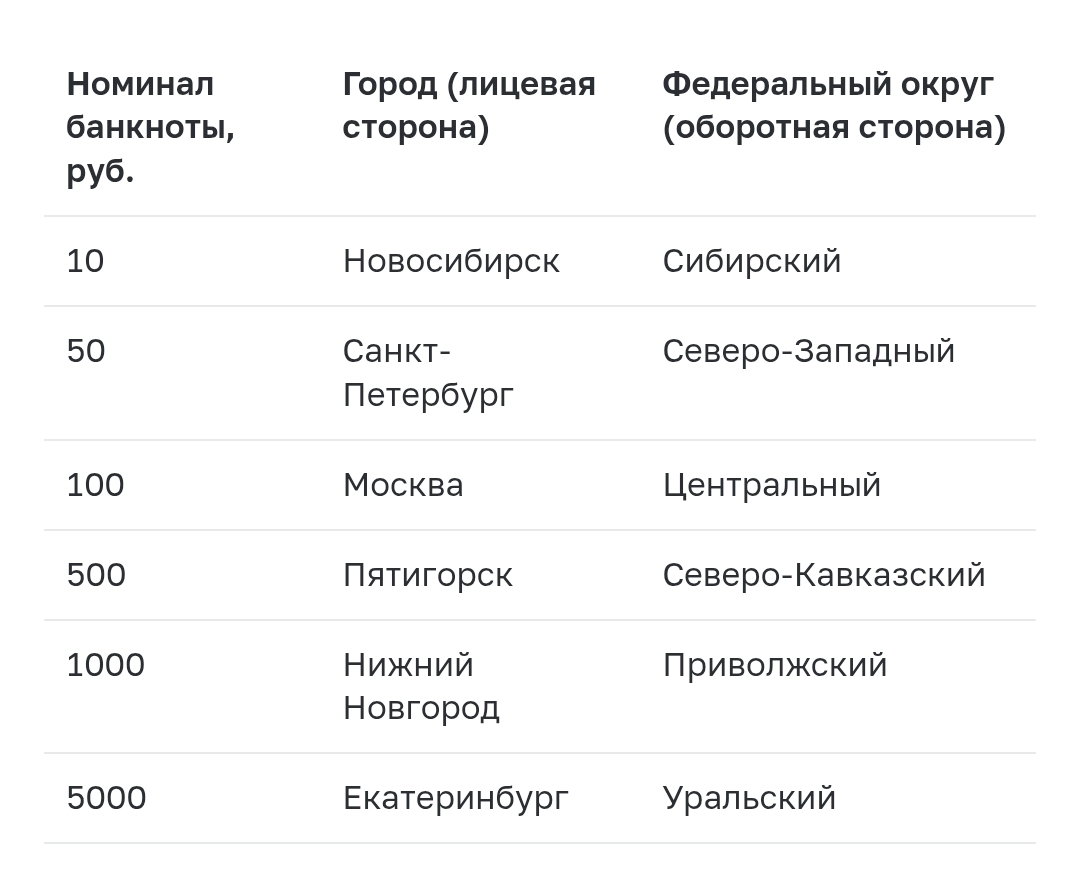Screen dimensions: 1080x883
Task: Select the 'Уральский' district cell
Action: pyautogui.click(x=749, y=798)
